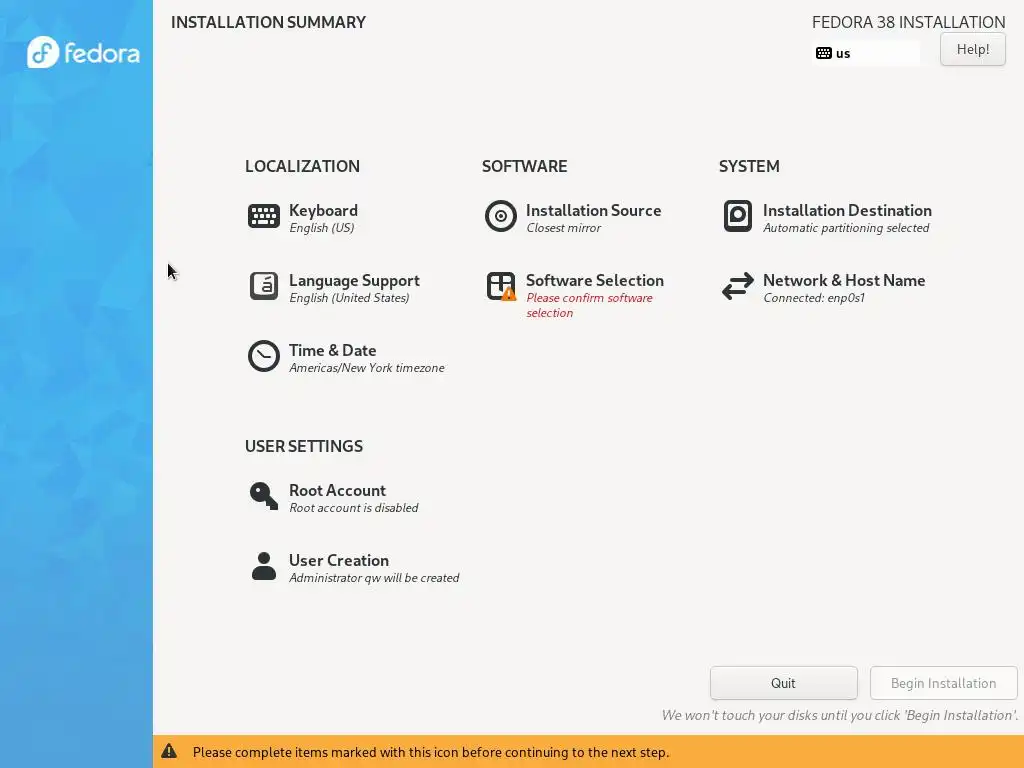Click the 'Please complete items marked' message

(430, 752)
